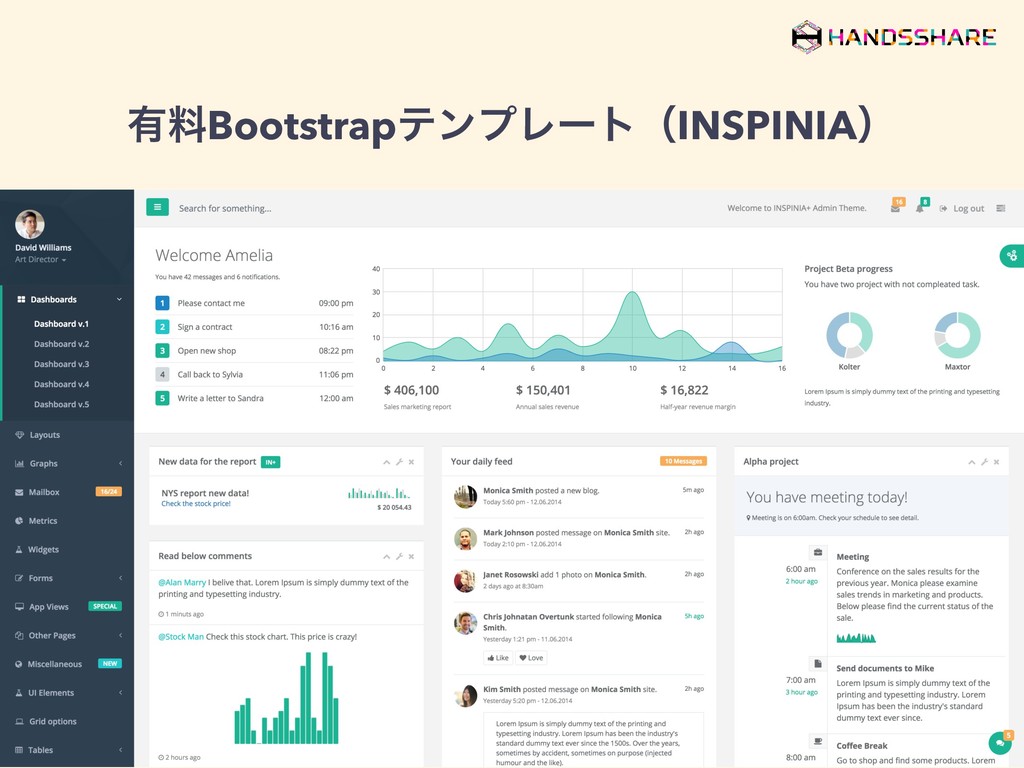Collapse the Dashboards menu chevron
The width and height of the screenshot is (1024, 768).
coord(119,300)
